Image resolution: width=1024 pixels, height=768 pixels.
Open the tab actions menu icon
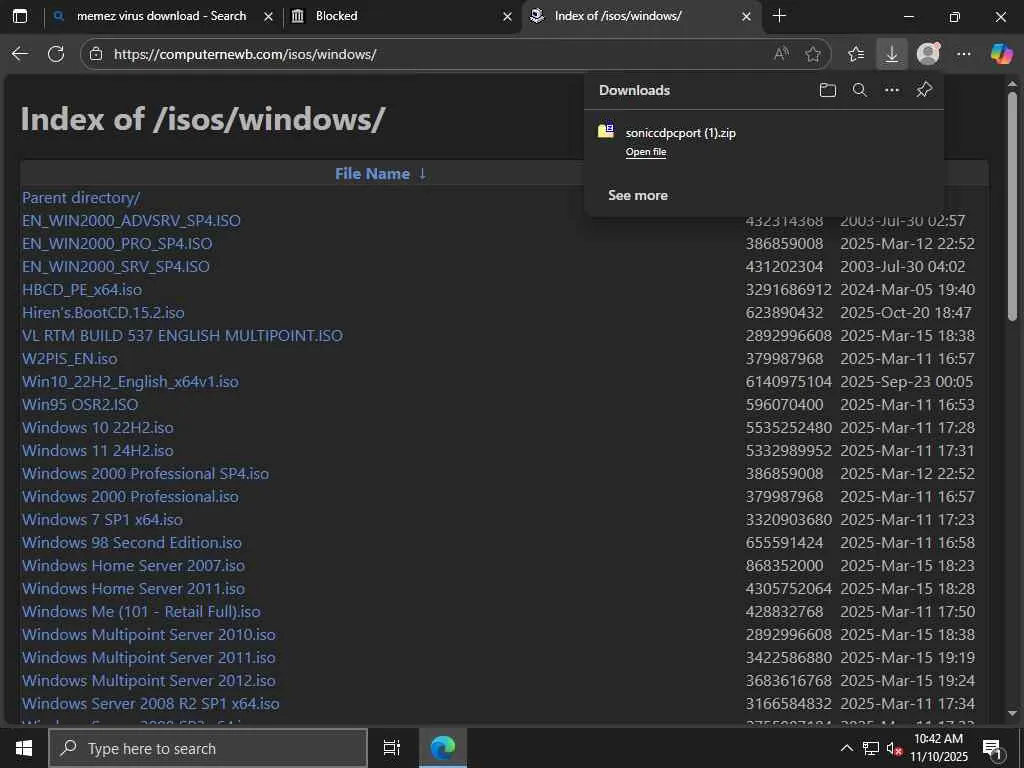coord(20,16)
